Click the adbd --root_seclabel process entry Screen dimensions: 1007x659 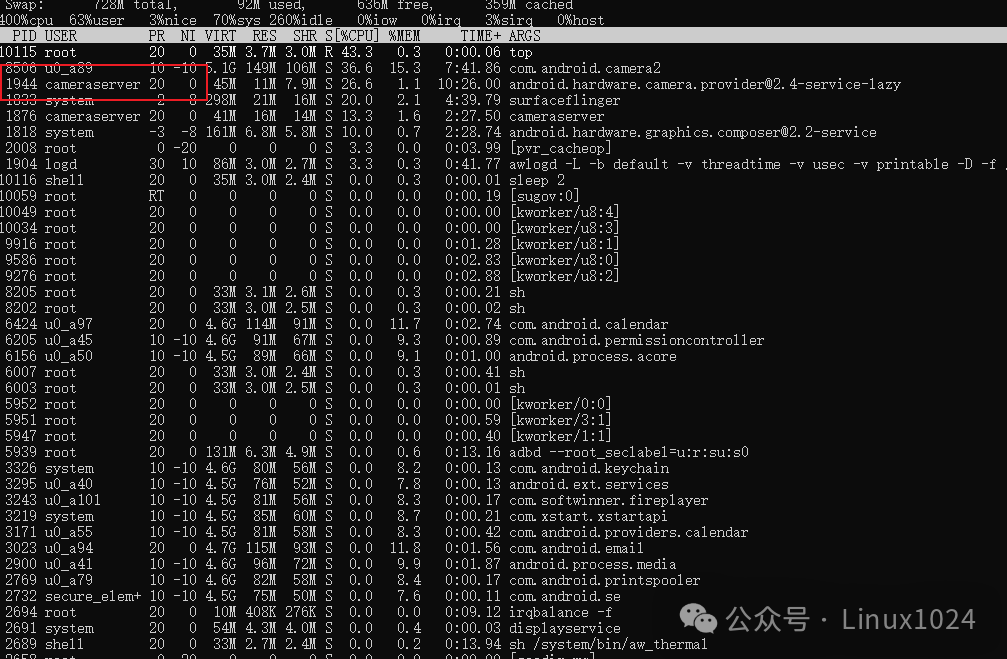point(629,452)
